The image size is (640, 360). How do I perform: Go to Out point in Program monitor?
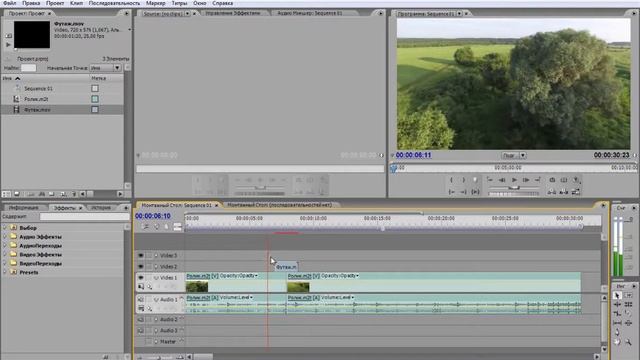tap(463, 191)
